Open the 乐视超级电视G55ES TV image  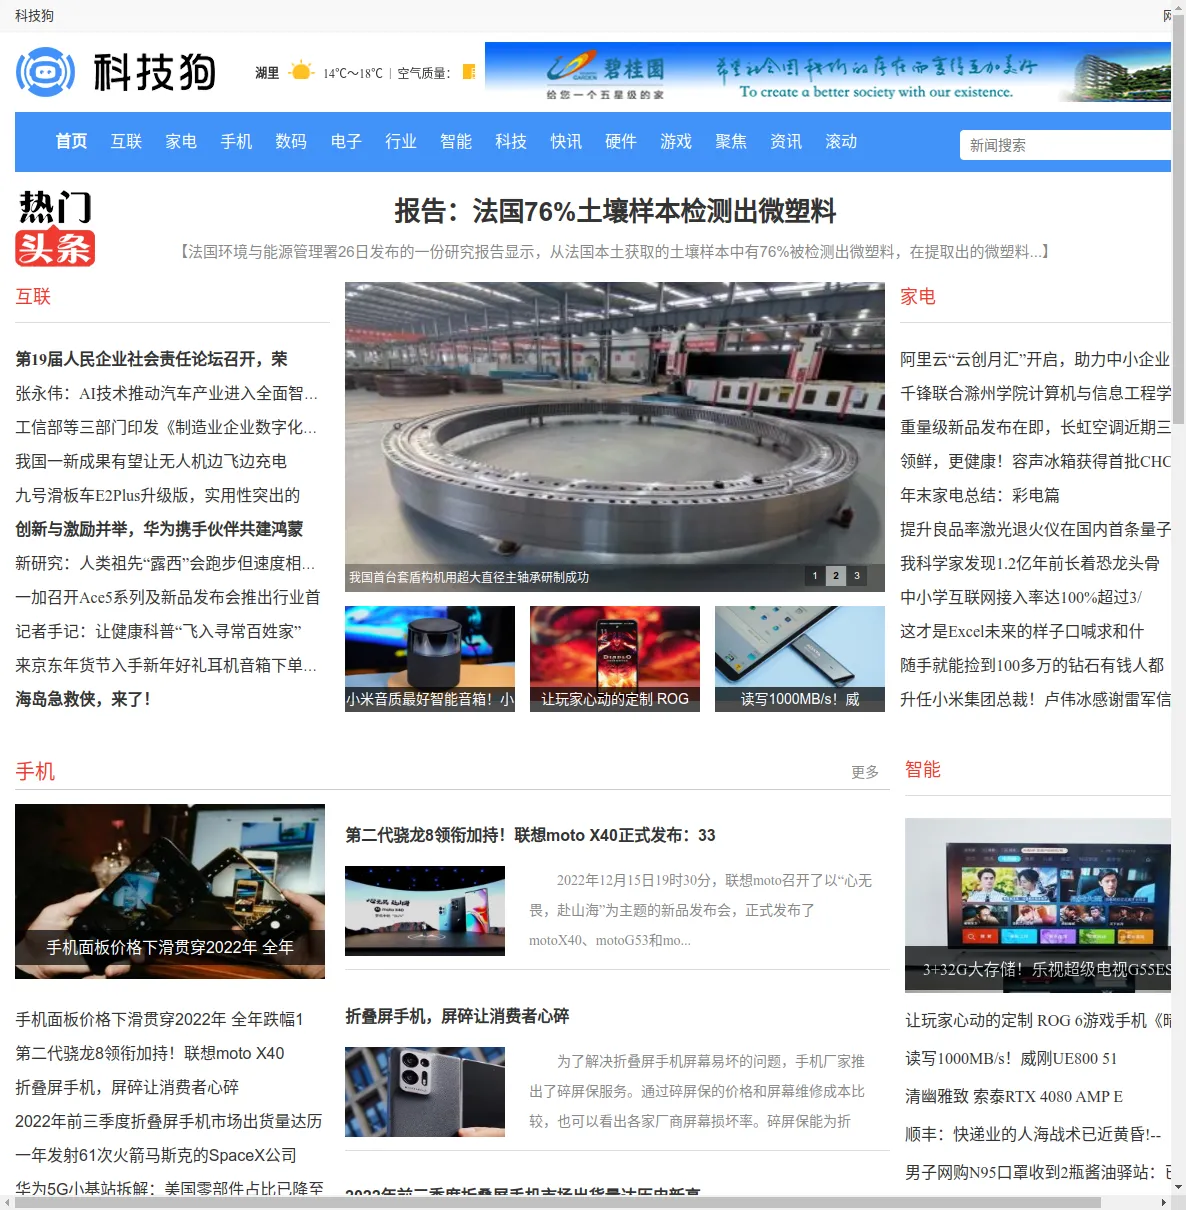1038,905
